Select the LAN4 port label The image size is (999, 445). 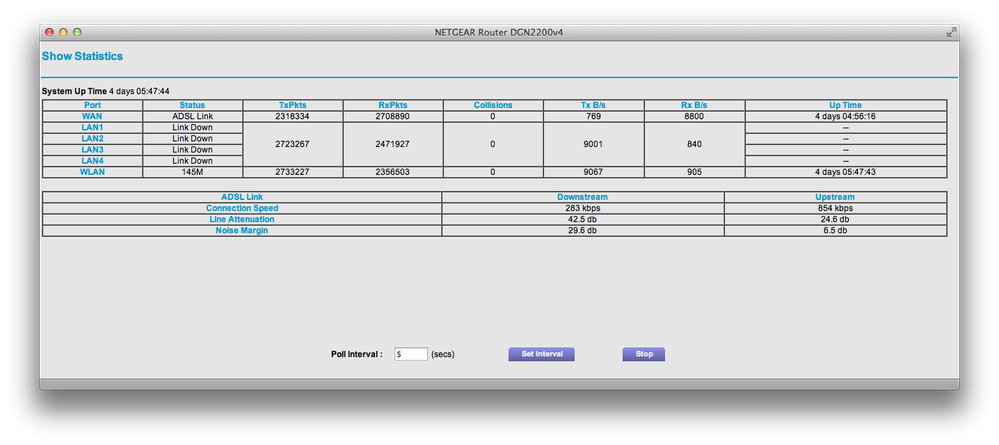point(92,161)
